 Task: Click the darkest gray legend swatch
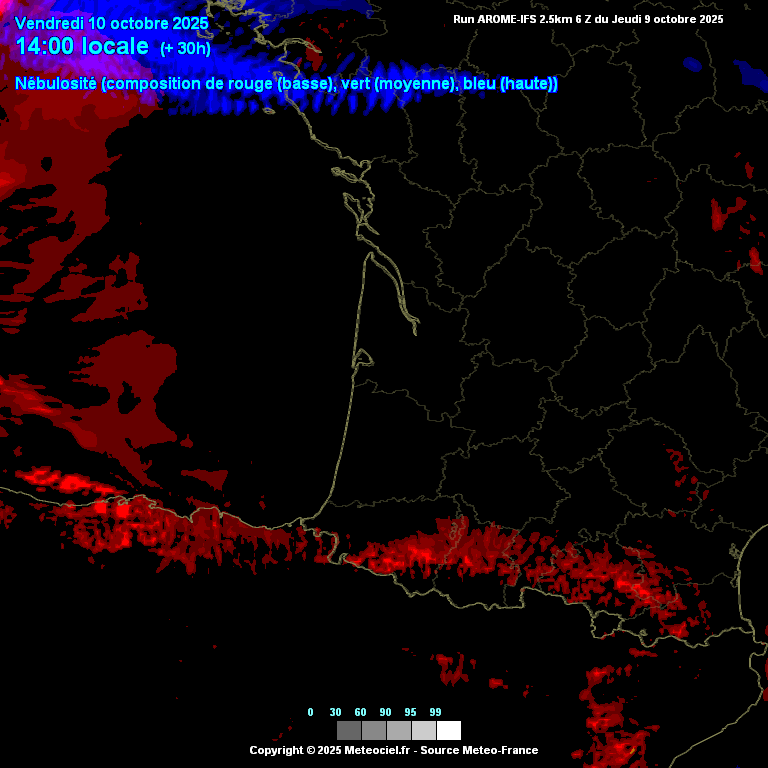click(x=349, y=730)
